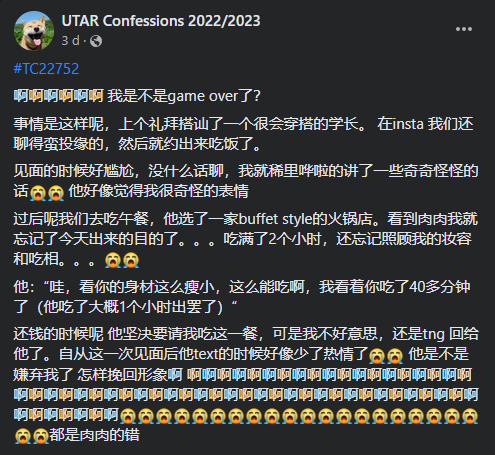Open the #TC22752 hashtag link
Screen dimensions: 495x455
(x=46, y=69)
